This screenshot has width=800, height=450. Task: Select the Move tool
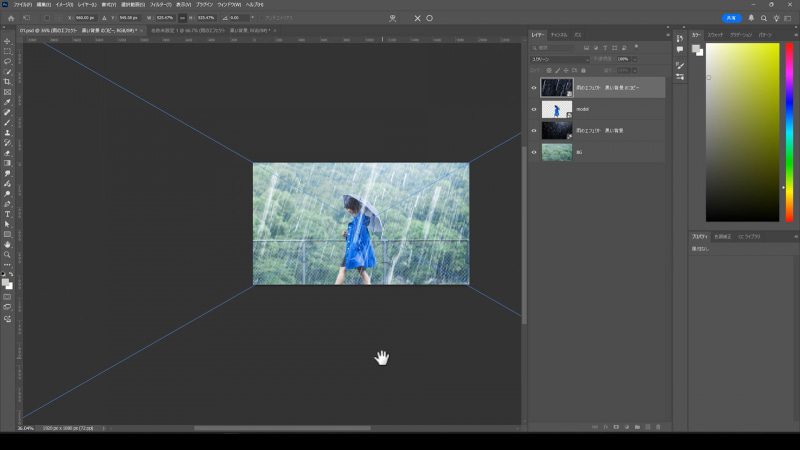[7, 41]
